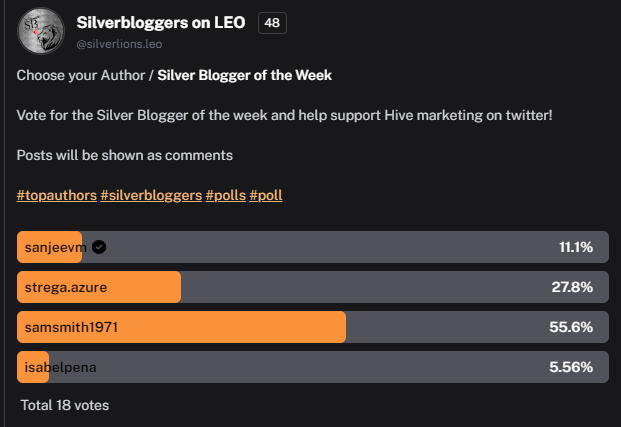Choose strega.azure as poll answer
The image size is (621, 427).
(x=312, y=287)
